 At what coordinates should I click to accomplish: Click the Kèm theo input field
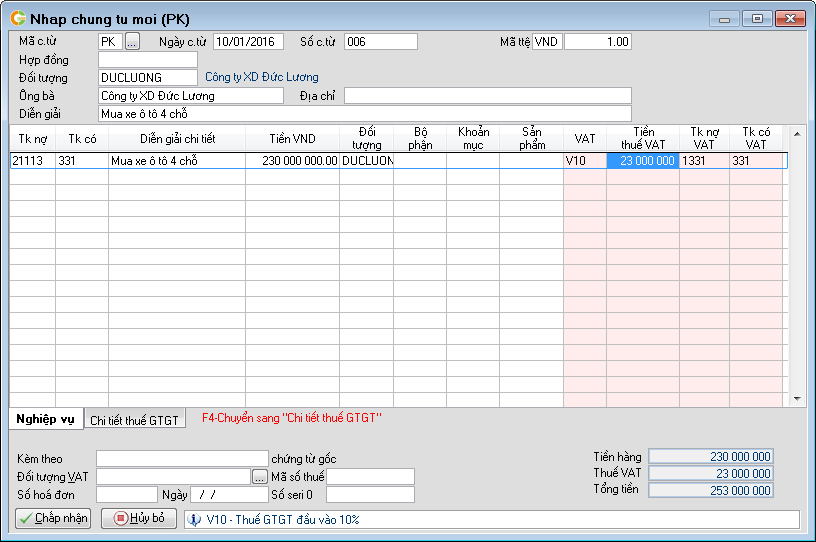point(182,459)
